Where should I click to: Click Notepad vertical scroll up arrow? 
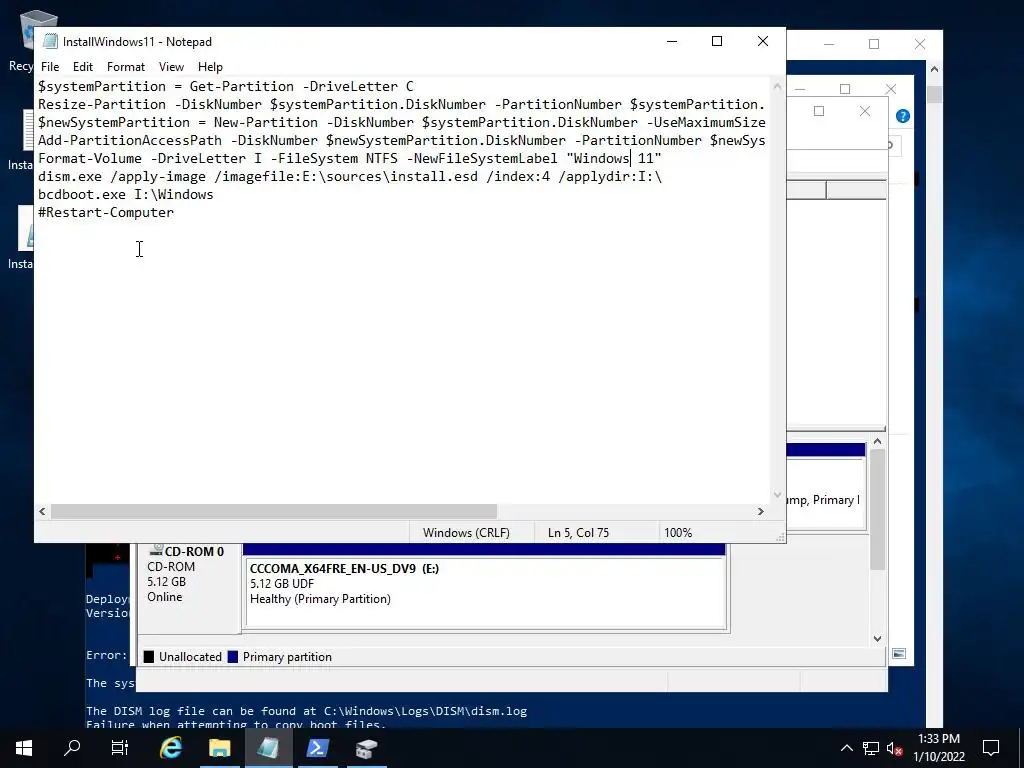click(777, 86)
